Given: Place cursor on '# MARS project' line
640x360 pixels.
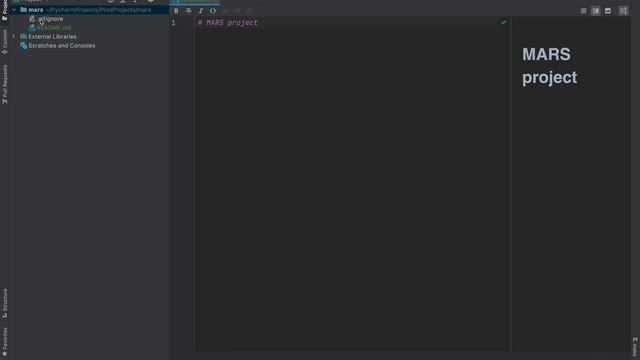Looking at the screenshot, I should click(228, 23).
